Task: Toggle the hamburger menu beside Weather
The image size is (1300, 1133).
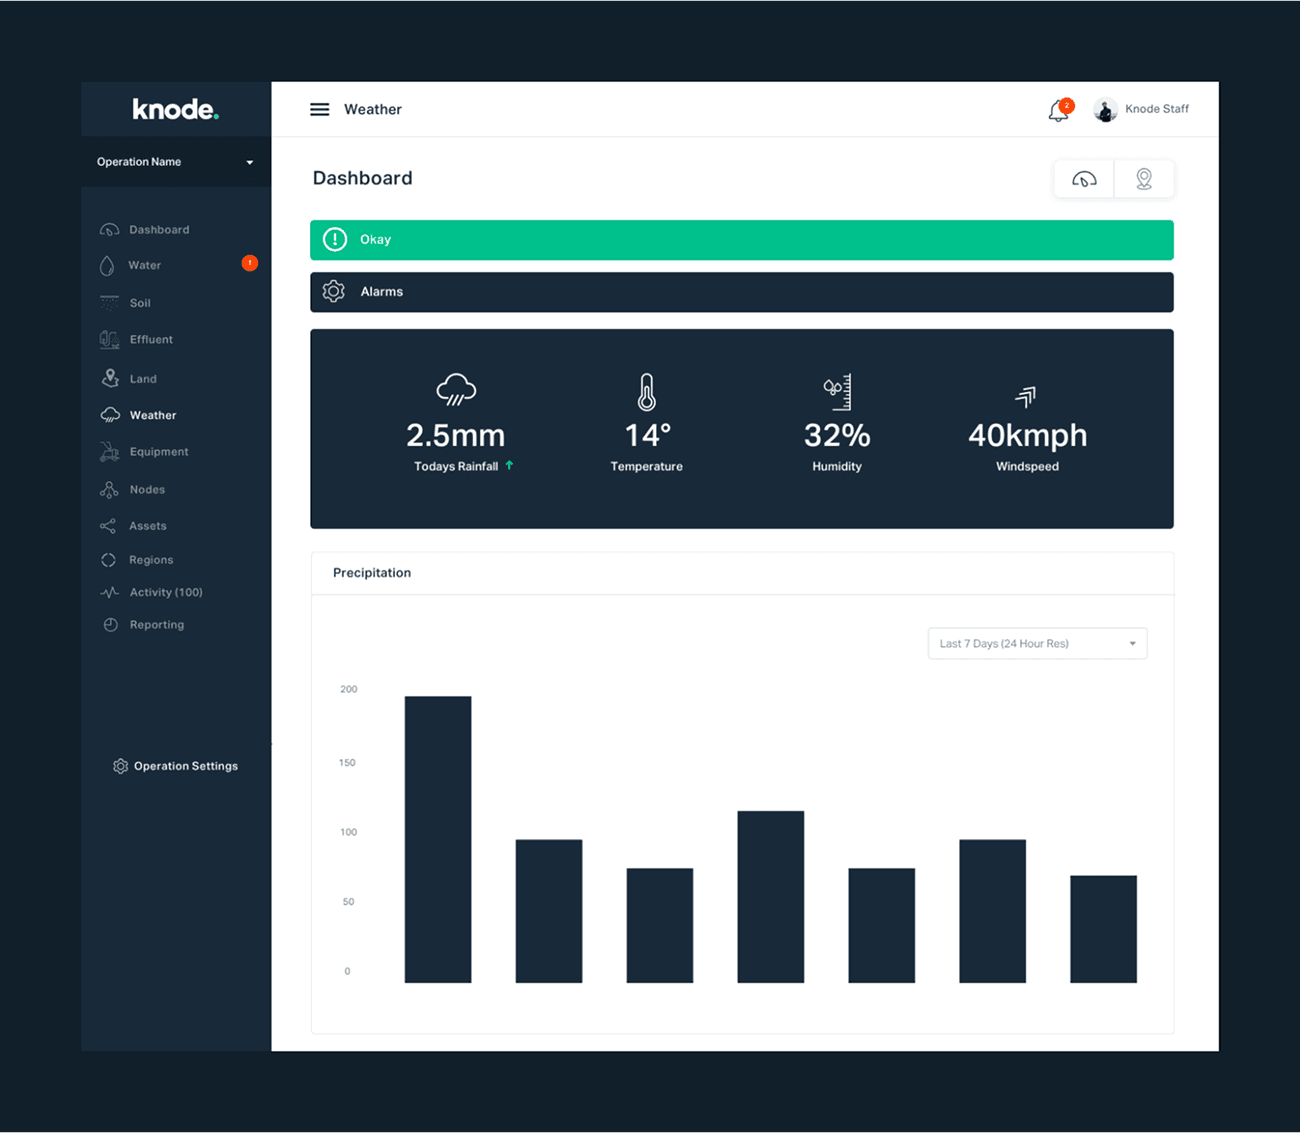Action: pos(319,109)
